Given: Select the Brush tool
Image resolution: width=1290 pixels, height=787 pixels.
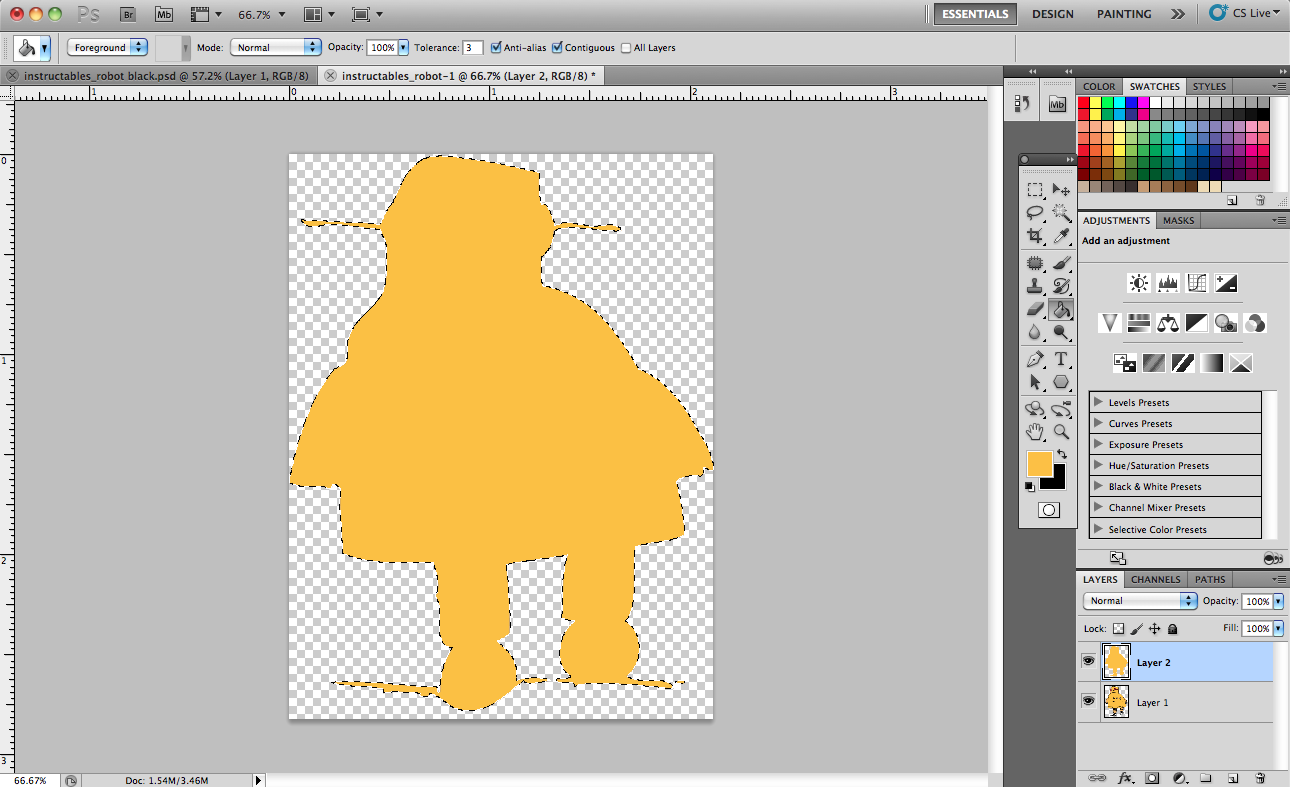Looking at the screenshot, I should (1061, 264).
